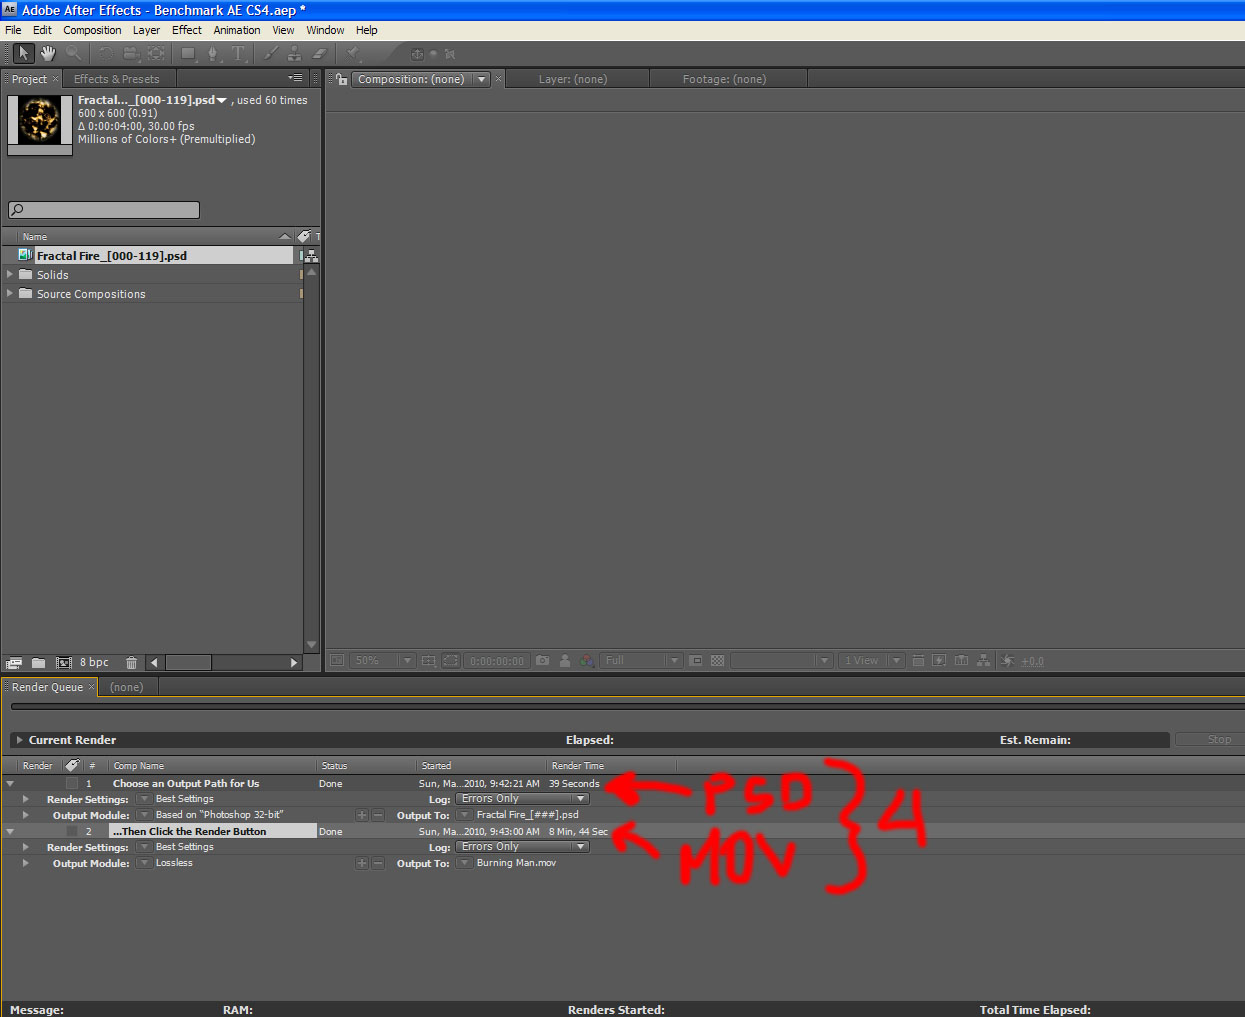Open the Composition menu
This screenshot has height=1017, width=1245.
92,30
